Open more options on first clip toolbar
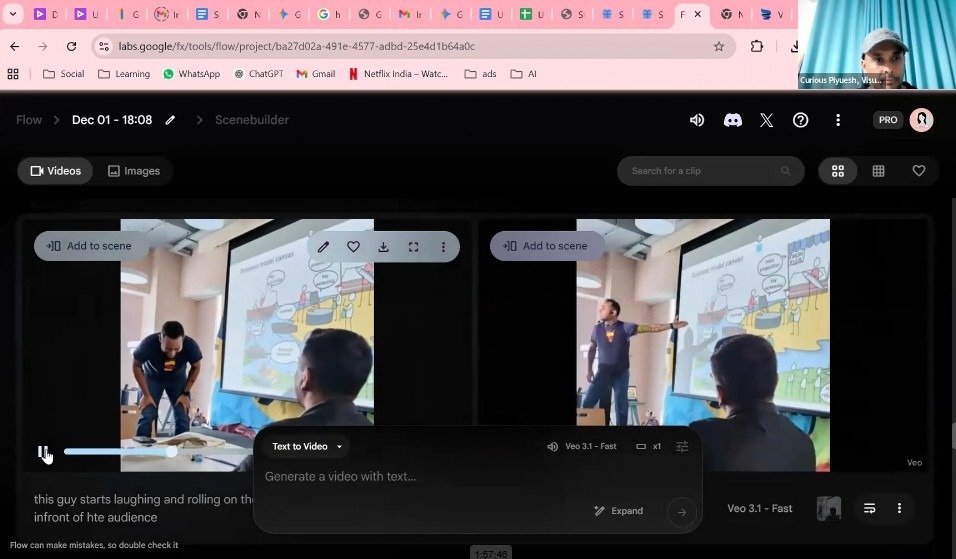This screenshot has width=956, height=559. point(443,246)
